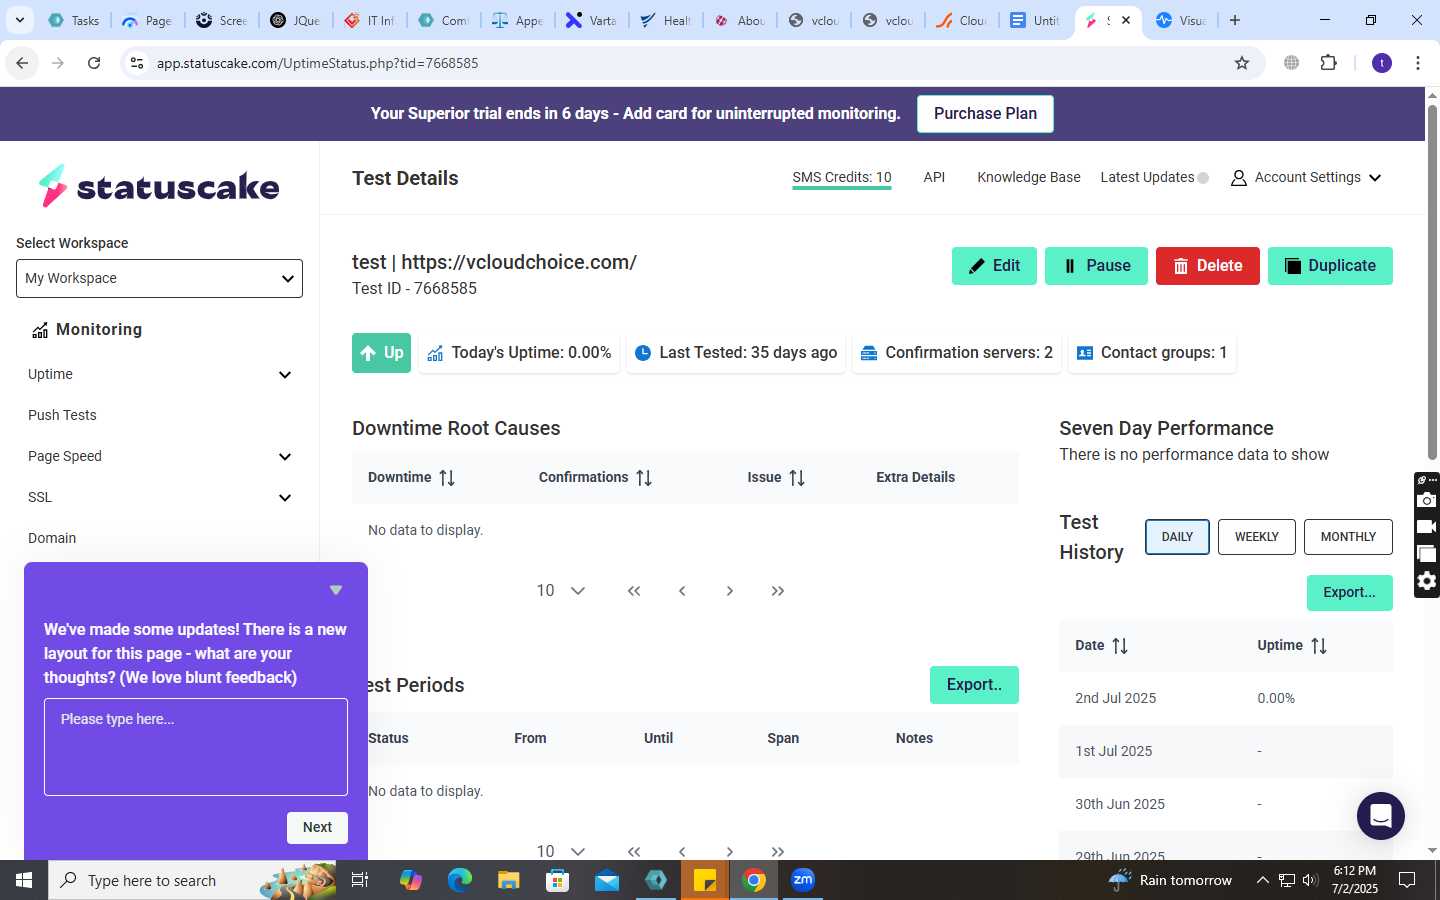The height and width of the screenshot is (900, 1440).
Task: Click the Windows taskbar search box
Action: pos(190,880)
